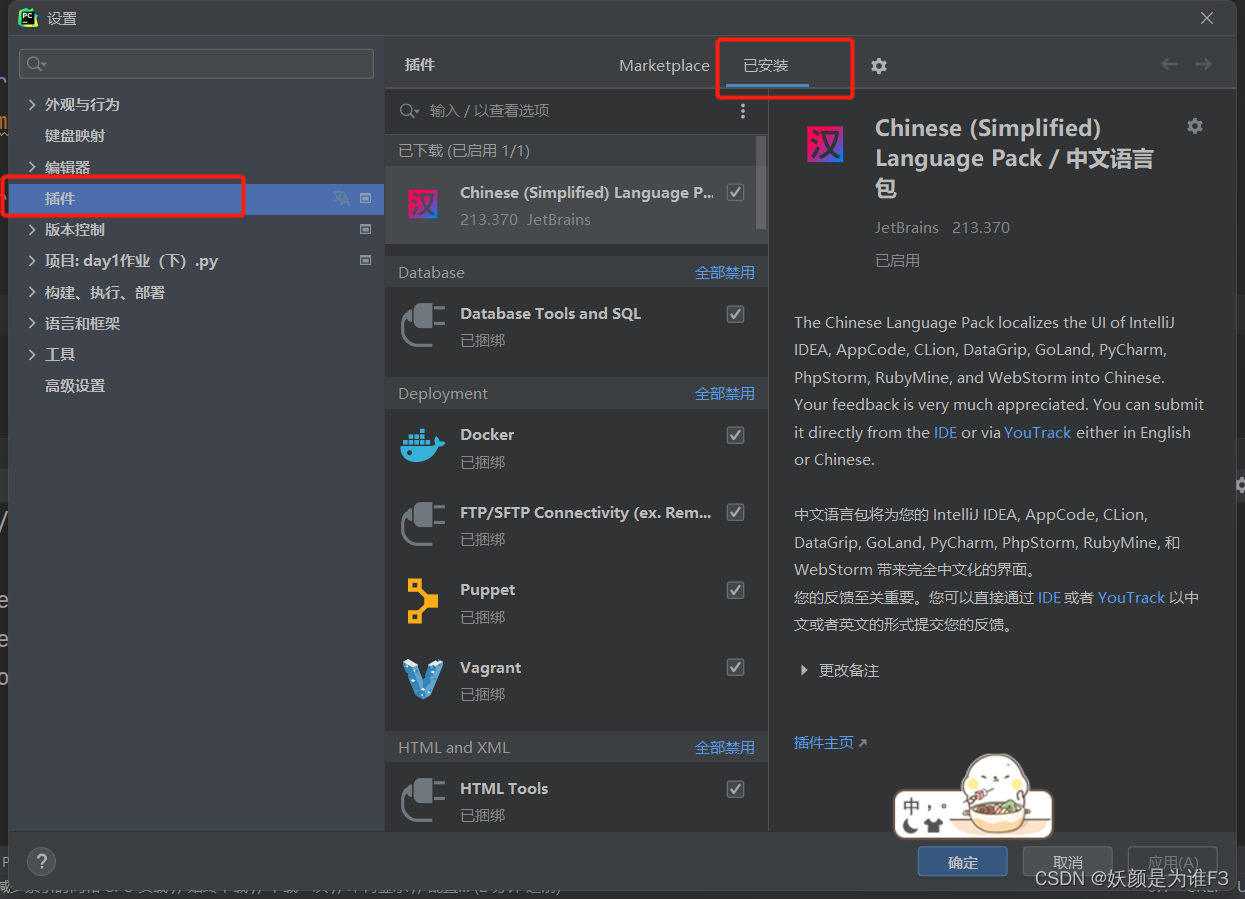
Task: Click the PyCharm logo in title bar
Action: [x=28, y=18]
